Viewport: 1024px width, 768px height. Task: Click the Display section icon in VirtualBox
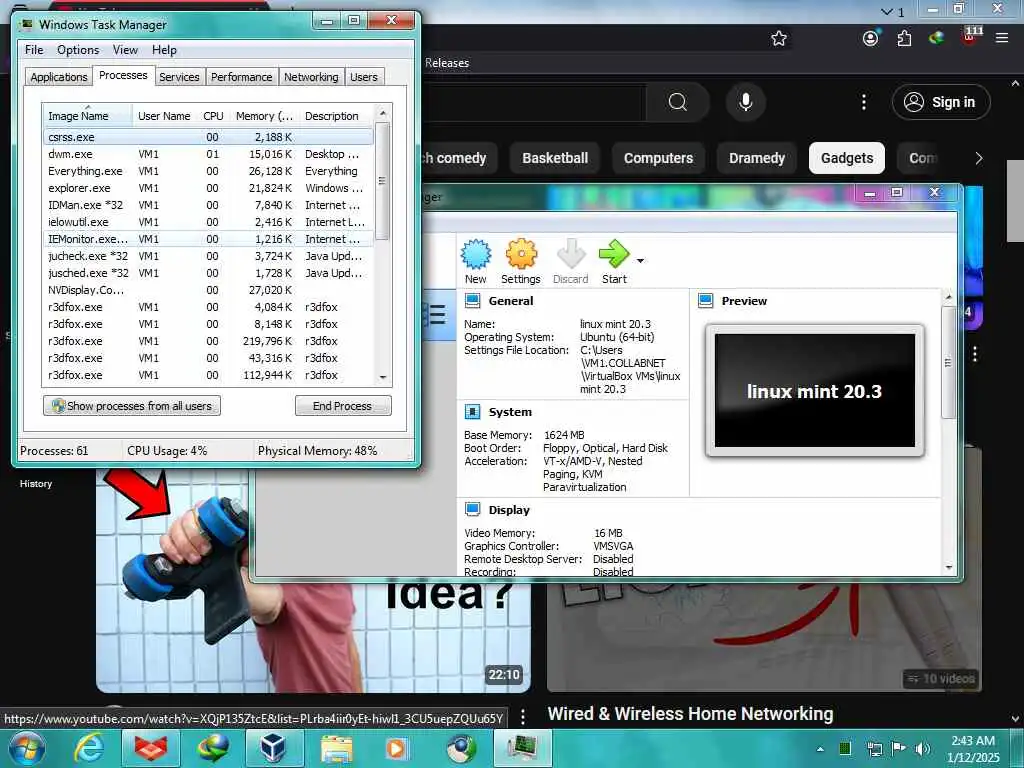(472, 509)
